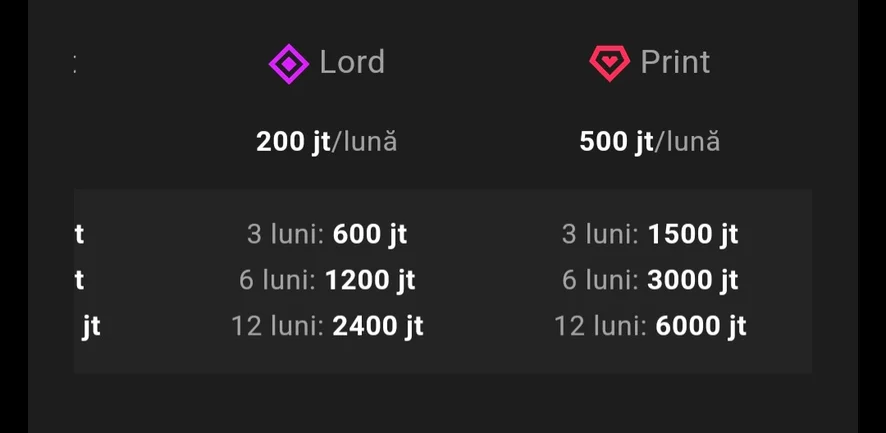Image resolution: width=886 pixels, height=433 pixels.
Task: Pick the Print 12 luni: 6000 jt option
Action: (650, 326)
